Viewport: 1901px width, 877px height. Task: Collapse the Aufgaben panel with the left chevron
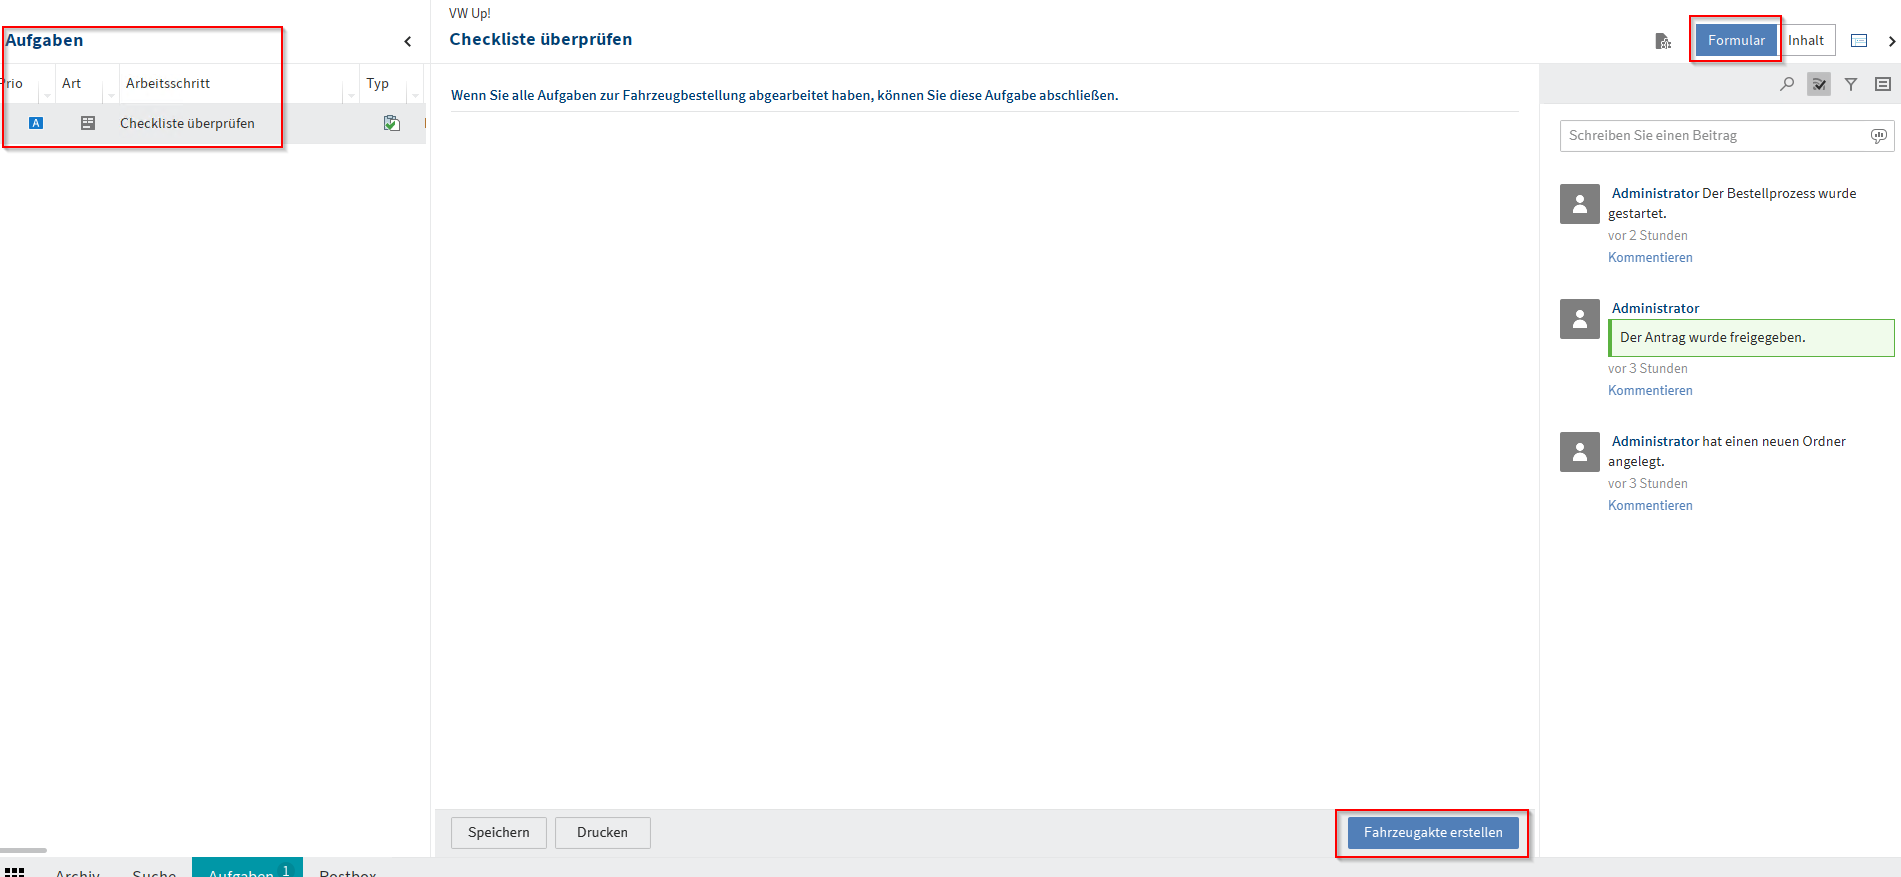point(408,41)
